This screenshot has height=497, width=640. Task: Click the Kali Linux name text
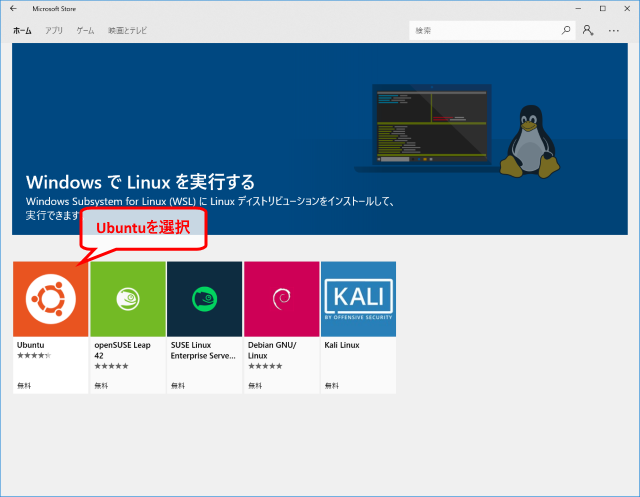click(x=342, y=345)
